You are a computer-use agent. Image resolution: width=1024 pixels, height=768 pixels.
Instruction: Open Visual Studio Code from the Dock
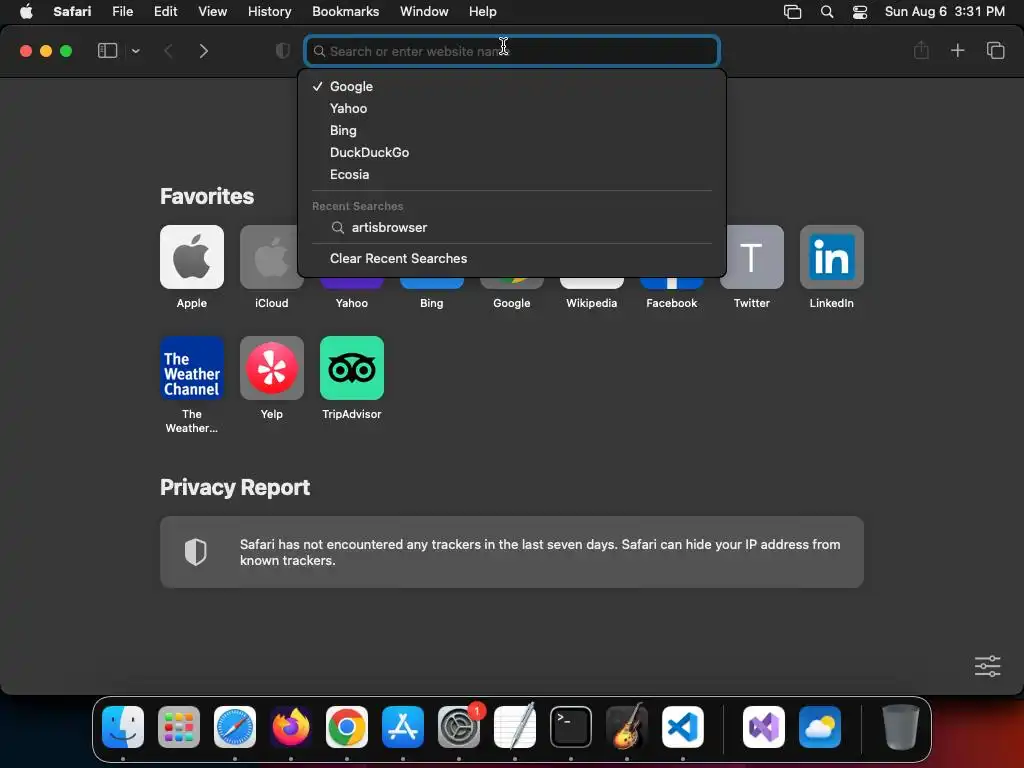pos(683,727)
